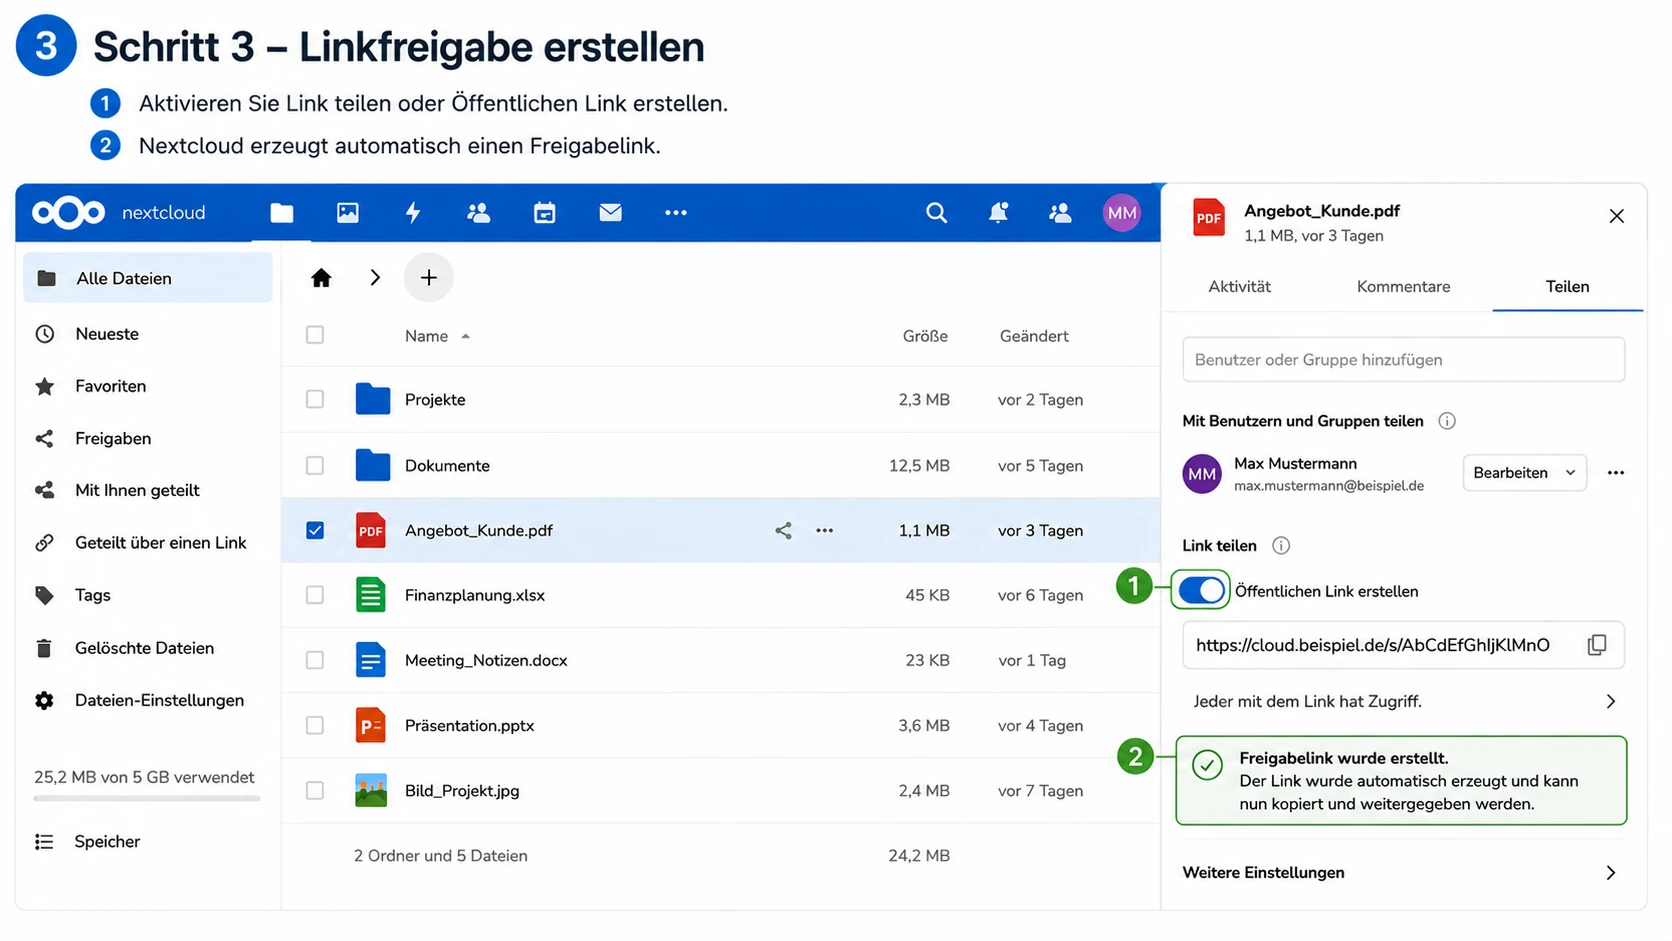Disable the Öffentlichen Link erstellen toggle

(x=1201, y=591)
